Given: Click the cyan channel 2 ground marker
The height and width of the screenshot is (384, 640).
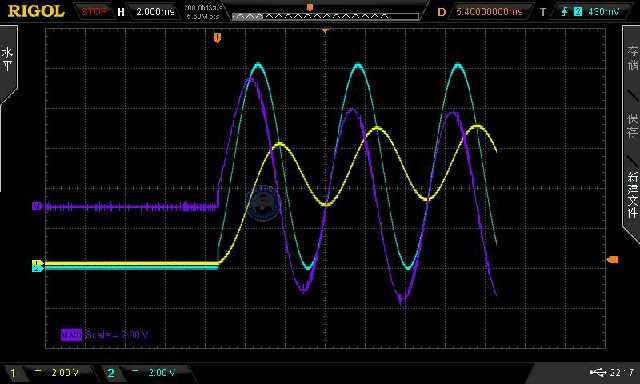Looking at the screenshot, I should coord(37,269).
